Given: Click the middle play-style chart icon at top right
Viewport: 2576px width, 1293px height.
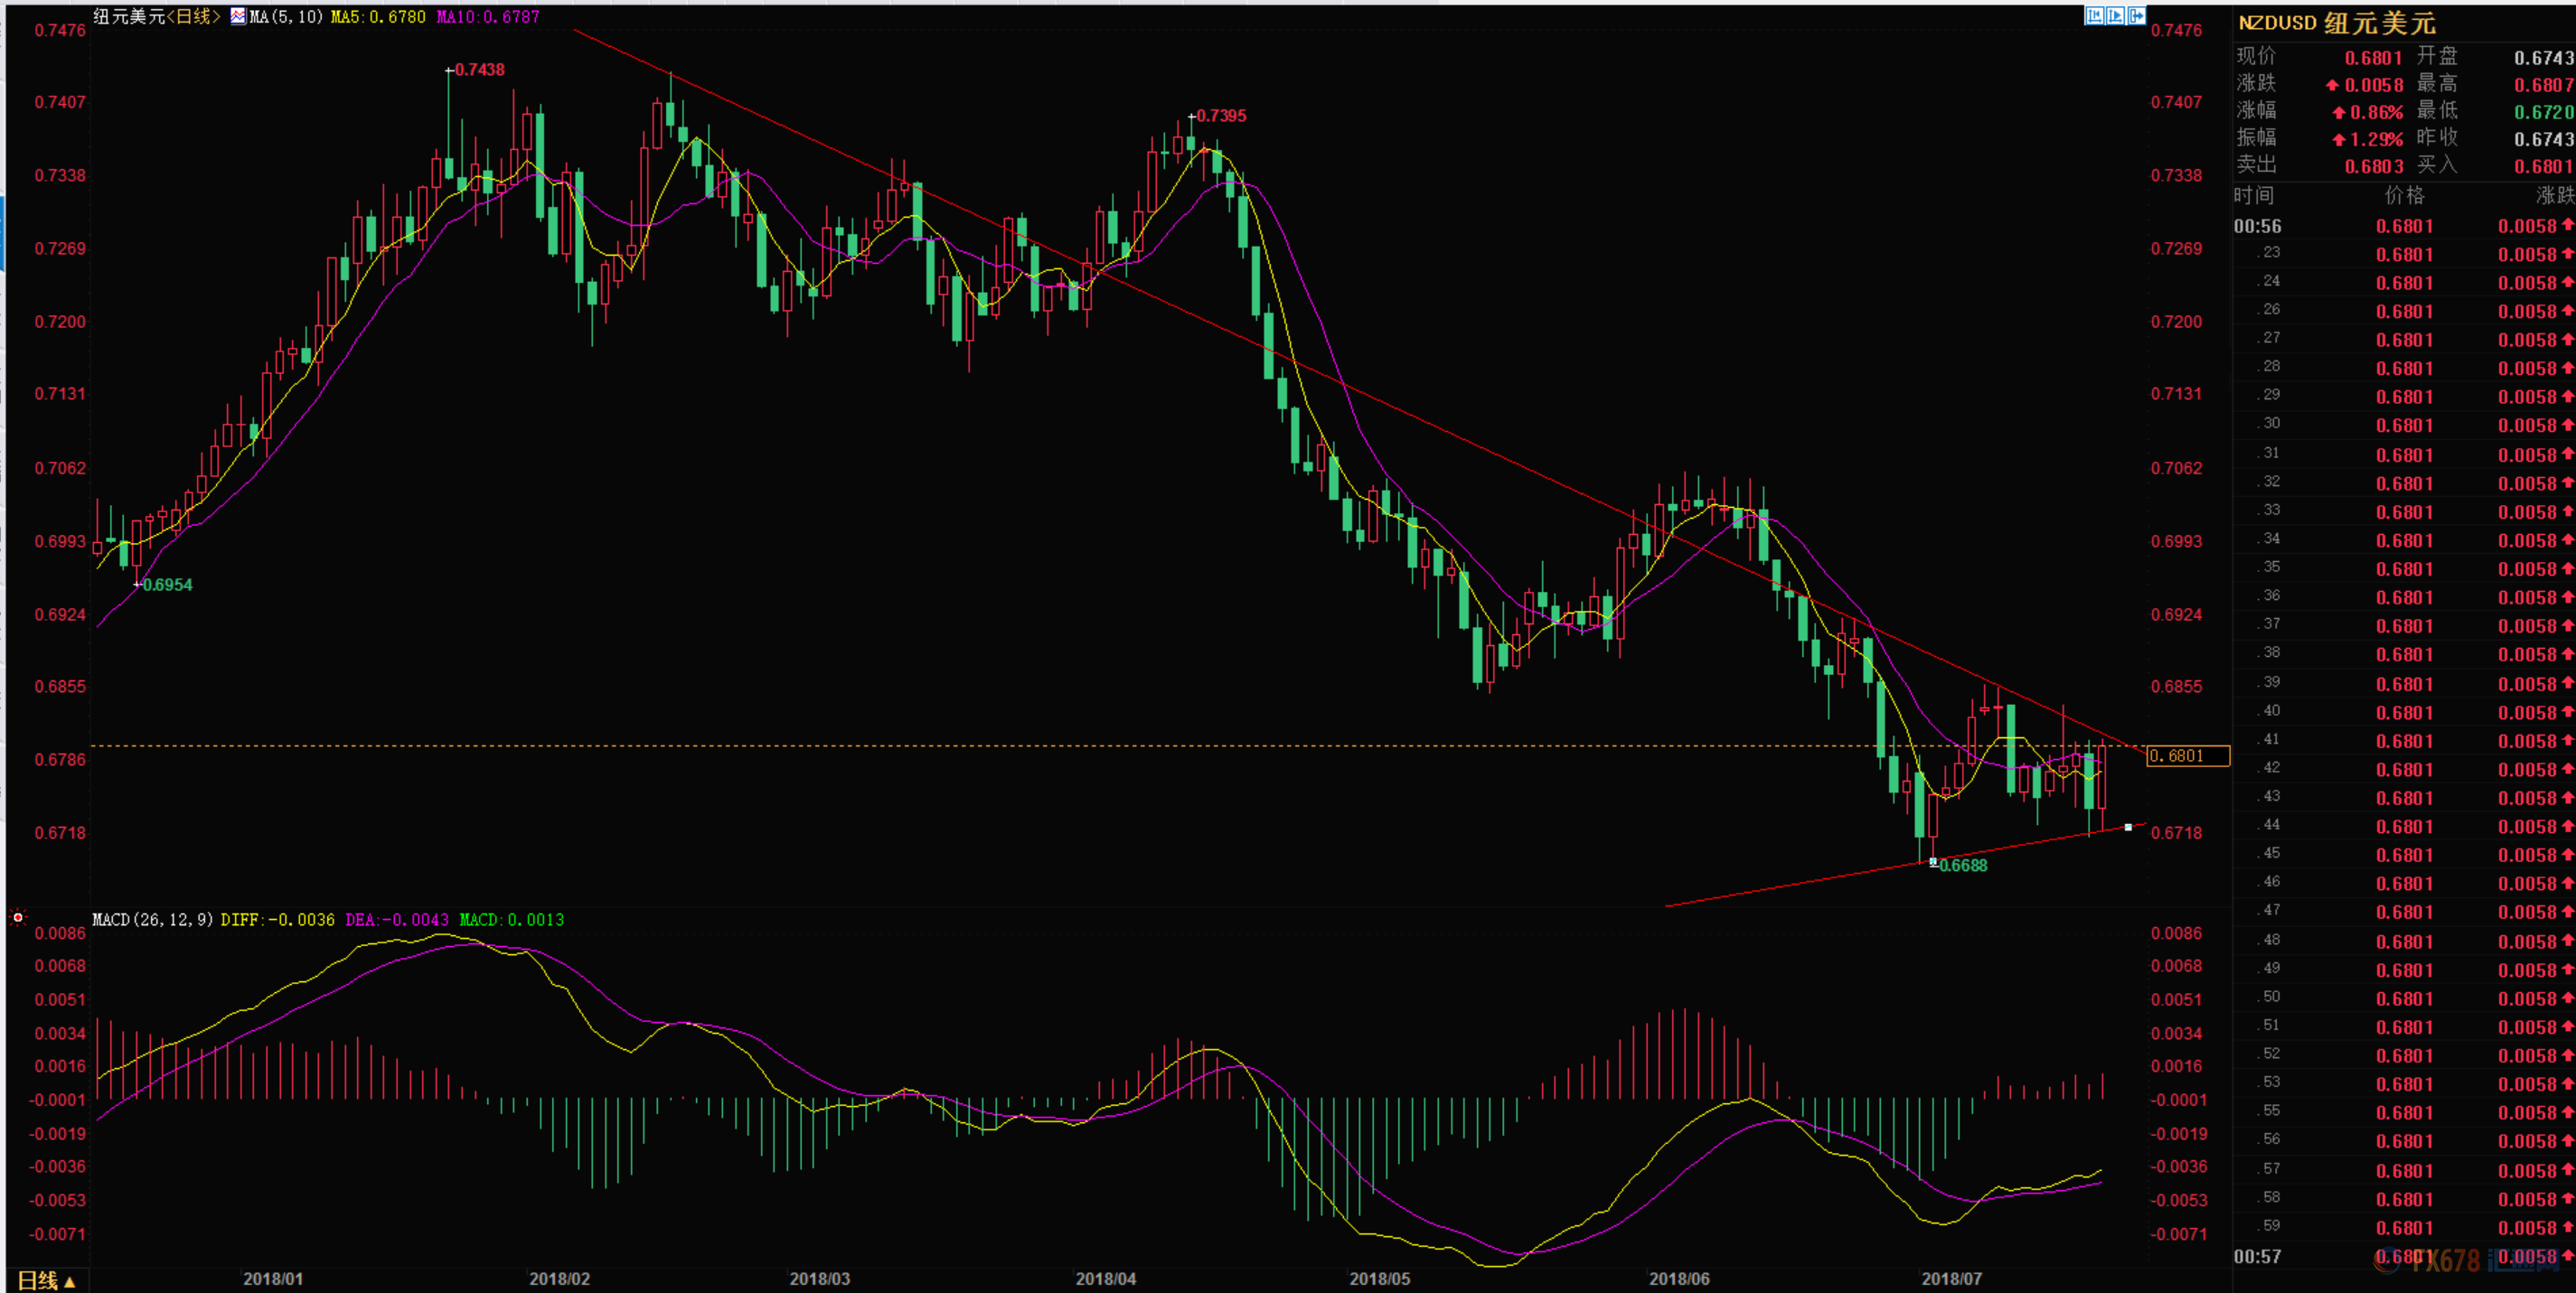Looking at the screenshot, I should pos(2114,15).
